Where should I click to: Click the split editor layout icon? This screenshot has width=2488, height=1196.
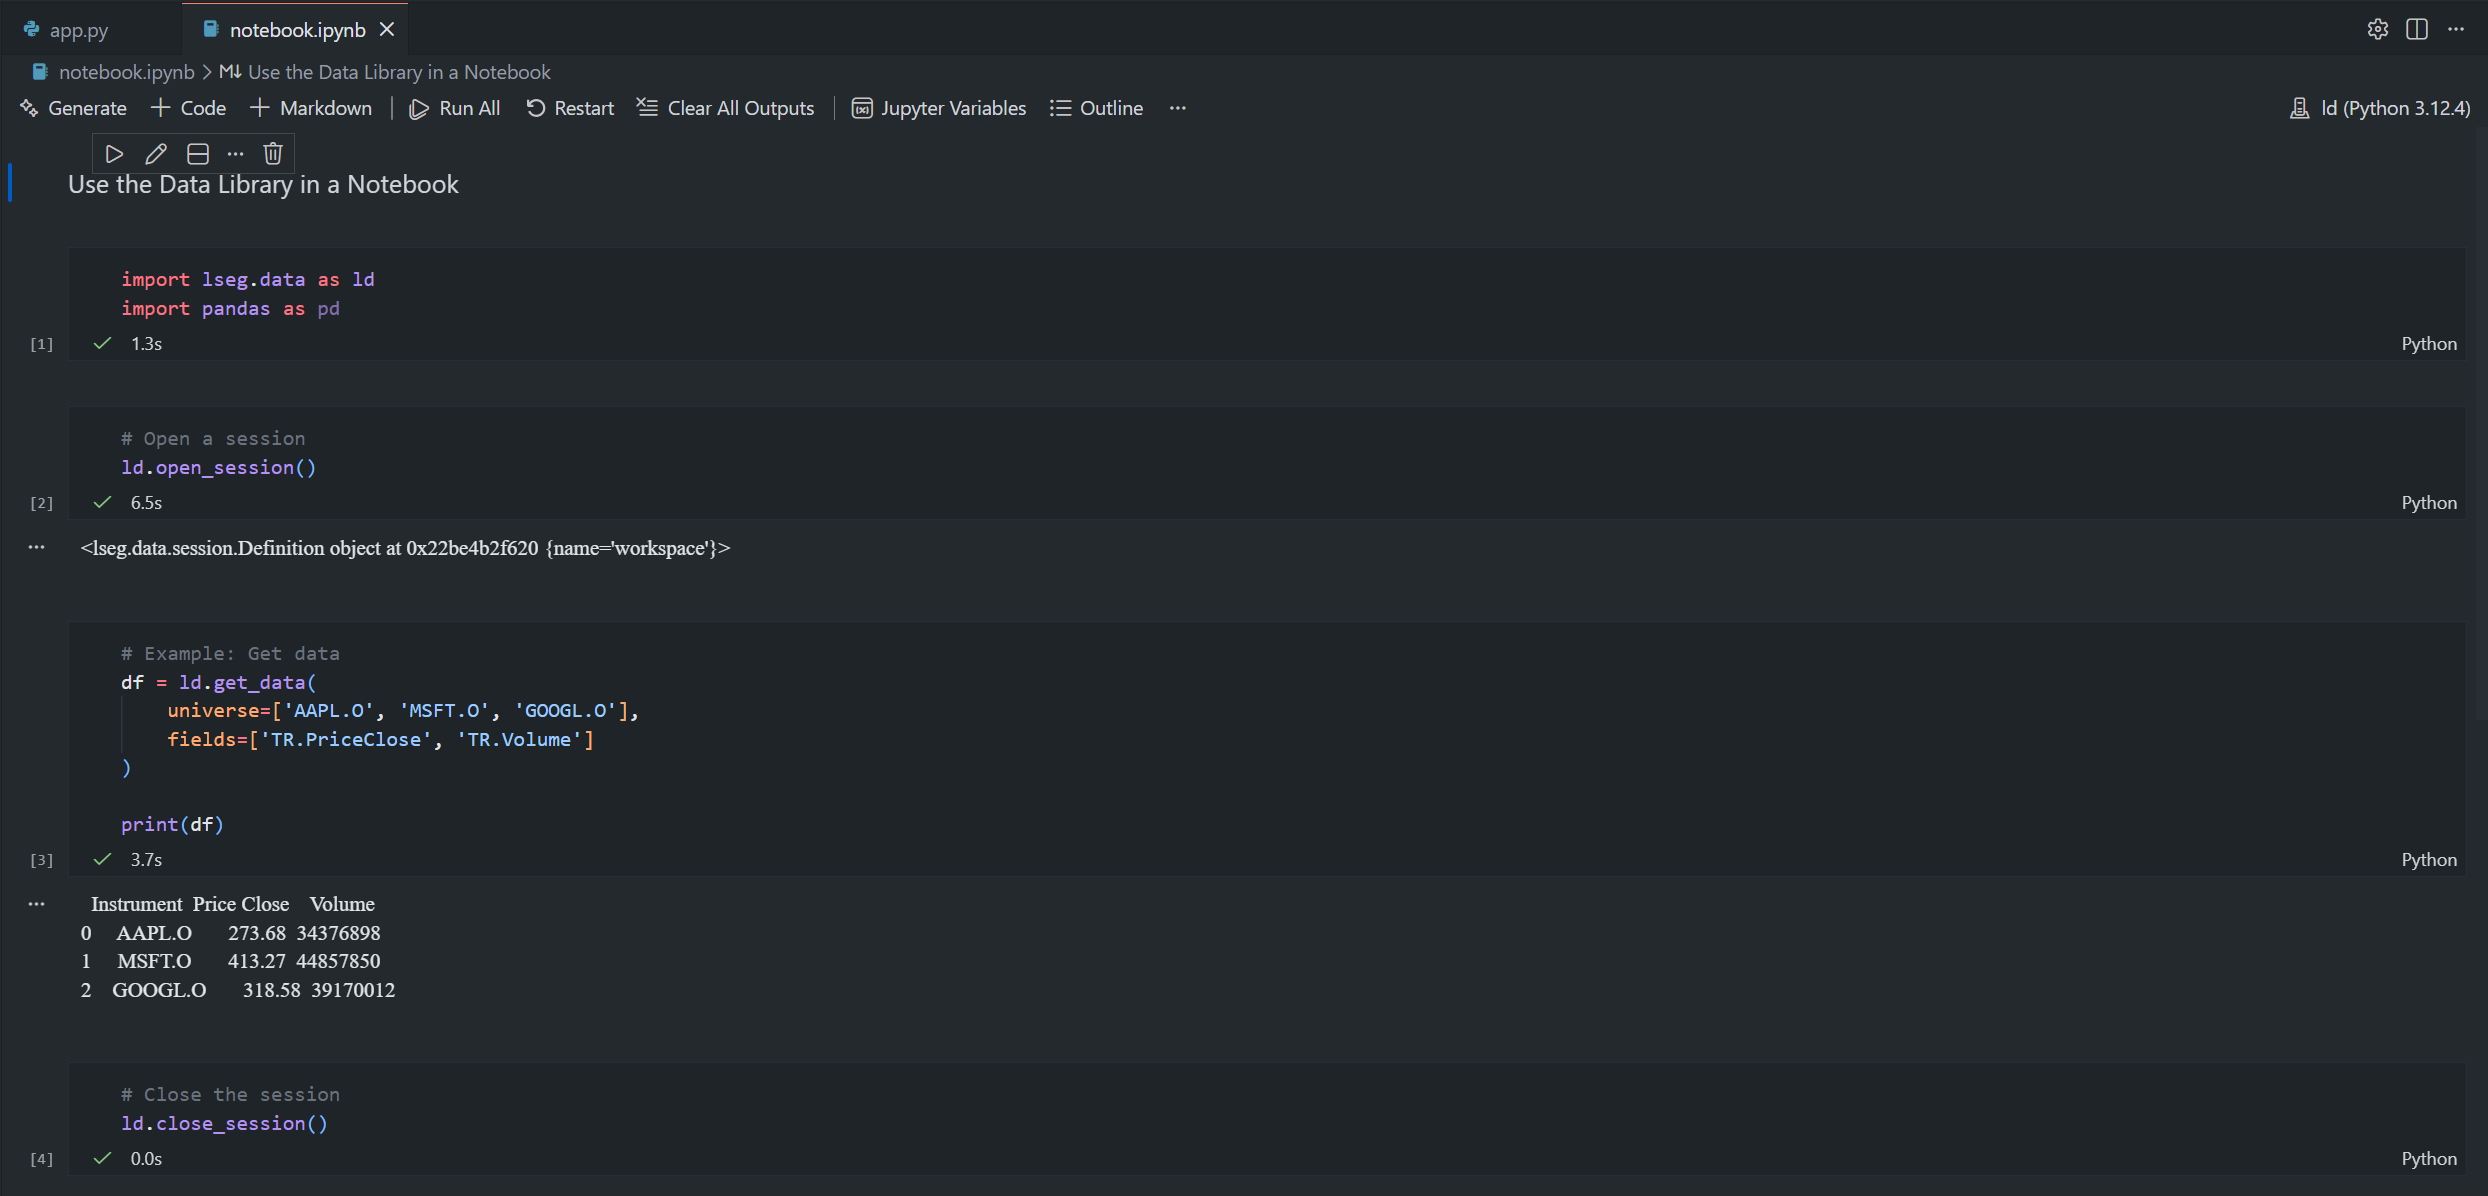coord(2417,29)
